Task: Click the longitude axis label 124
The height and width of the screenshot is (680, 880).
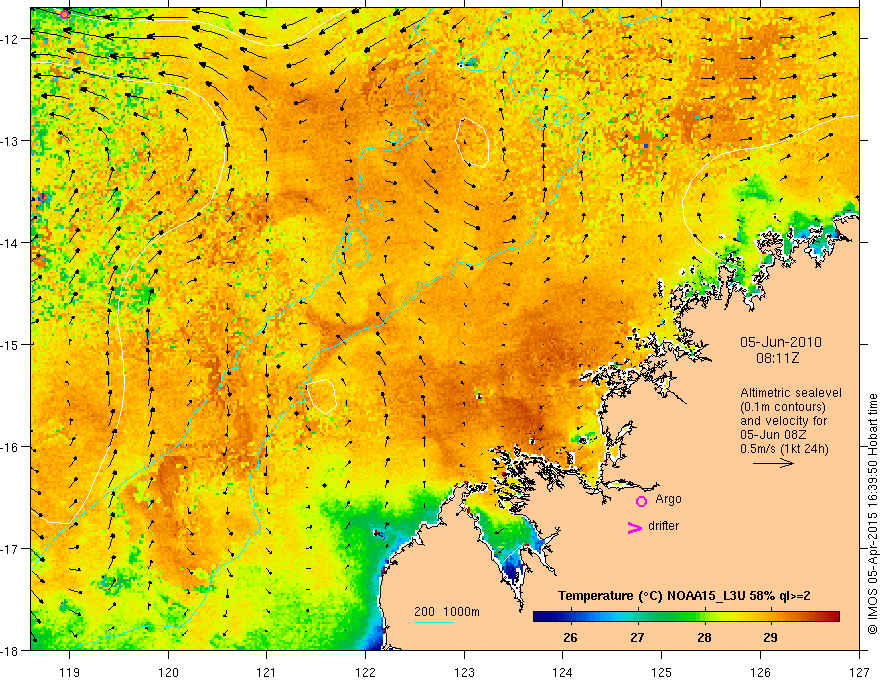Action: (563, 673)
